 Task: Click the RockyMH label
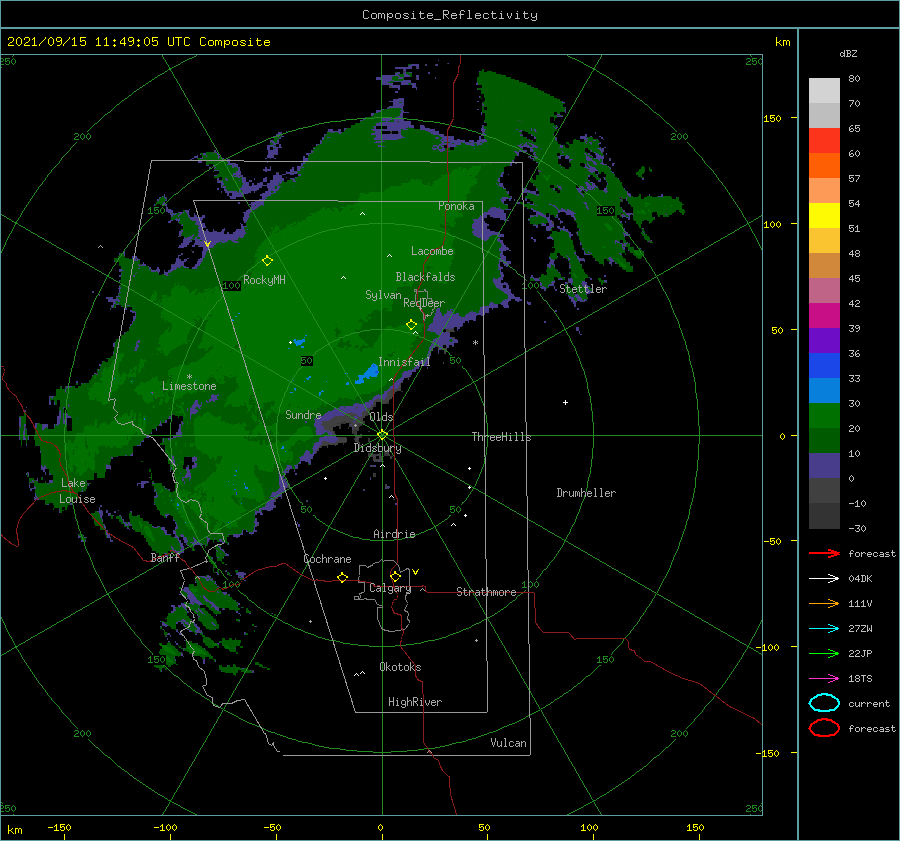(264, 280)
